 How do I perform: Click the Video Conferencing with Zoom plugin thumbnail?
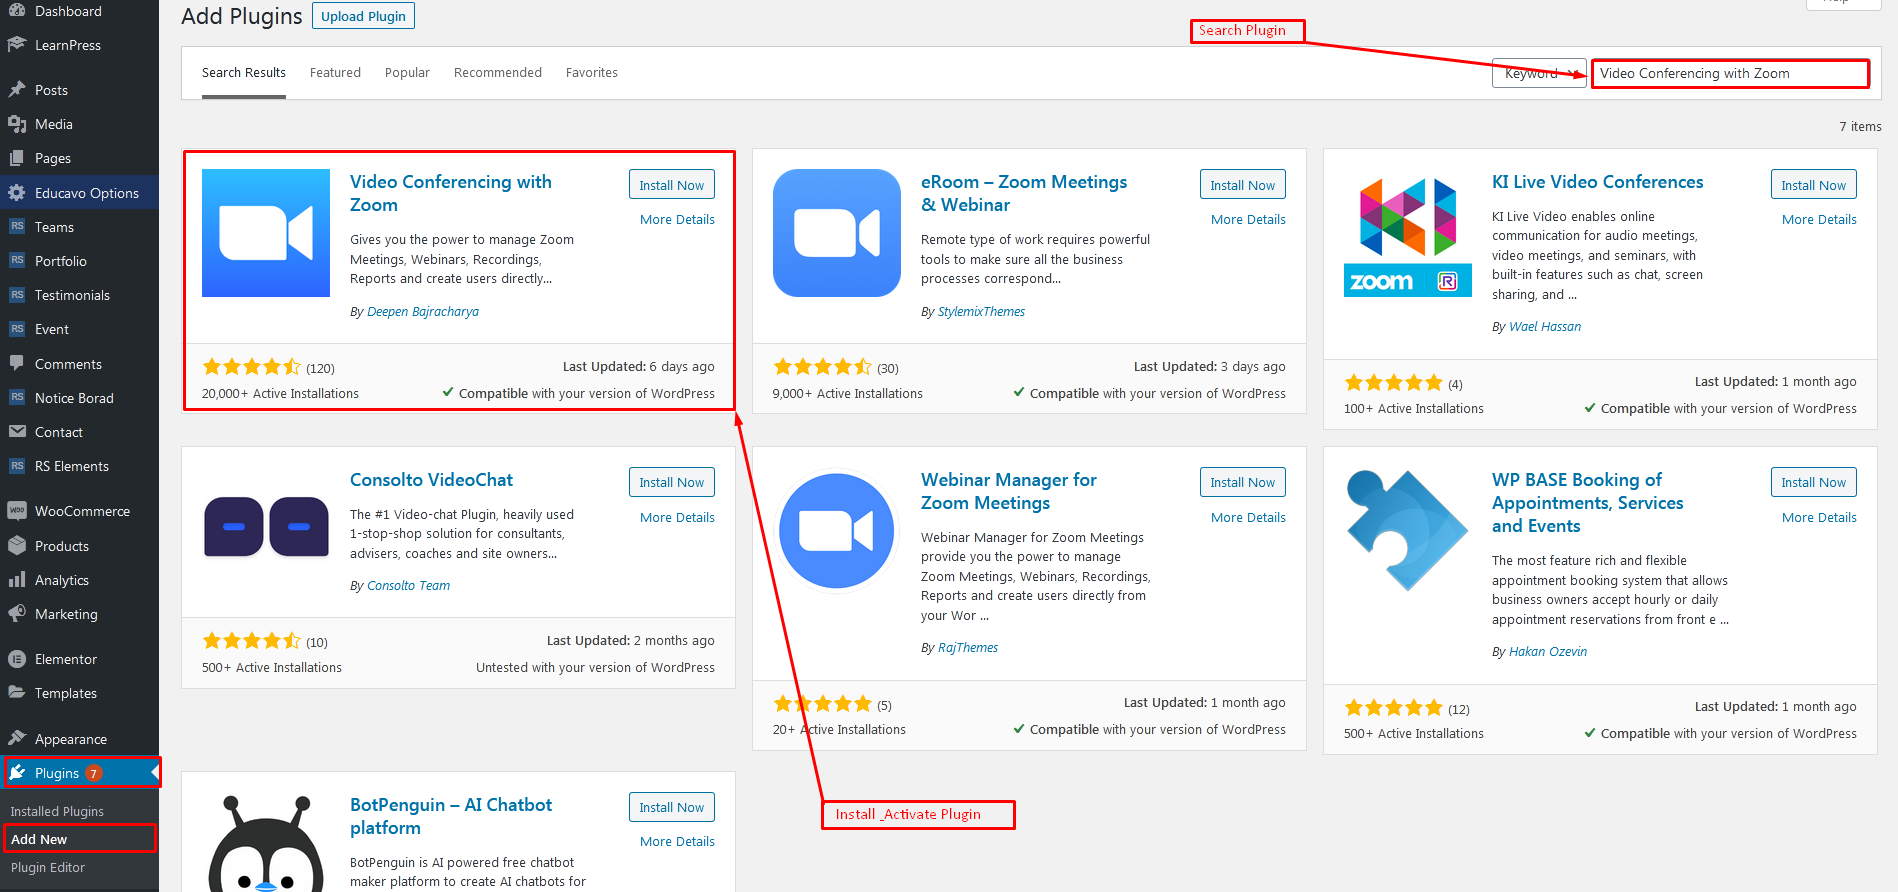click(x=266, y=233)
